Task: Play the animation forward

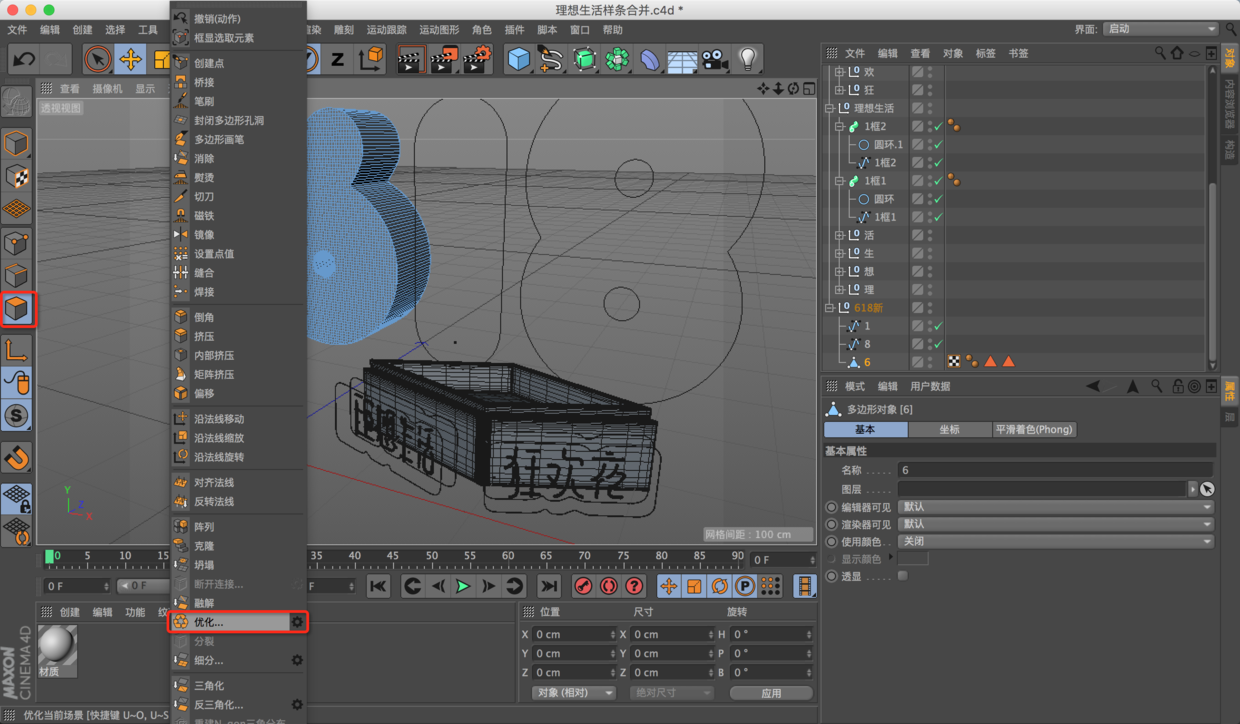Action: pos(463,586)
